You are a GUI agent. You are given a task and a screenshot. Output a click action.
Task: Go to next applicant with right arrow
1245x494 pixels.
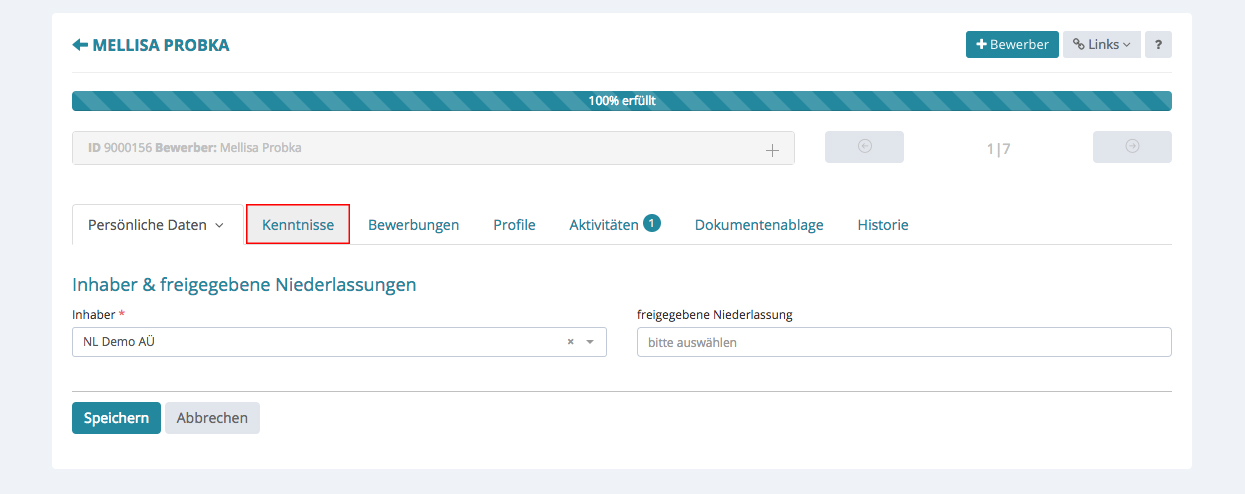[1132, 147]
